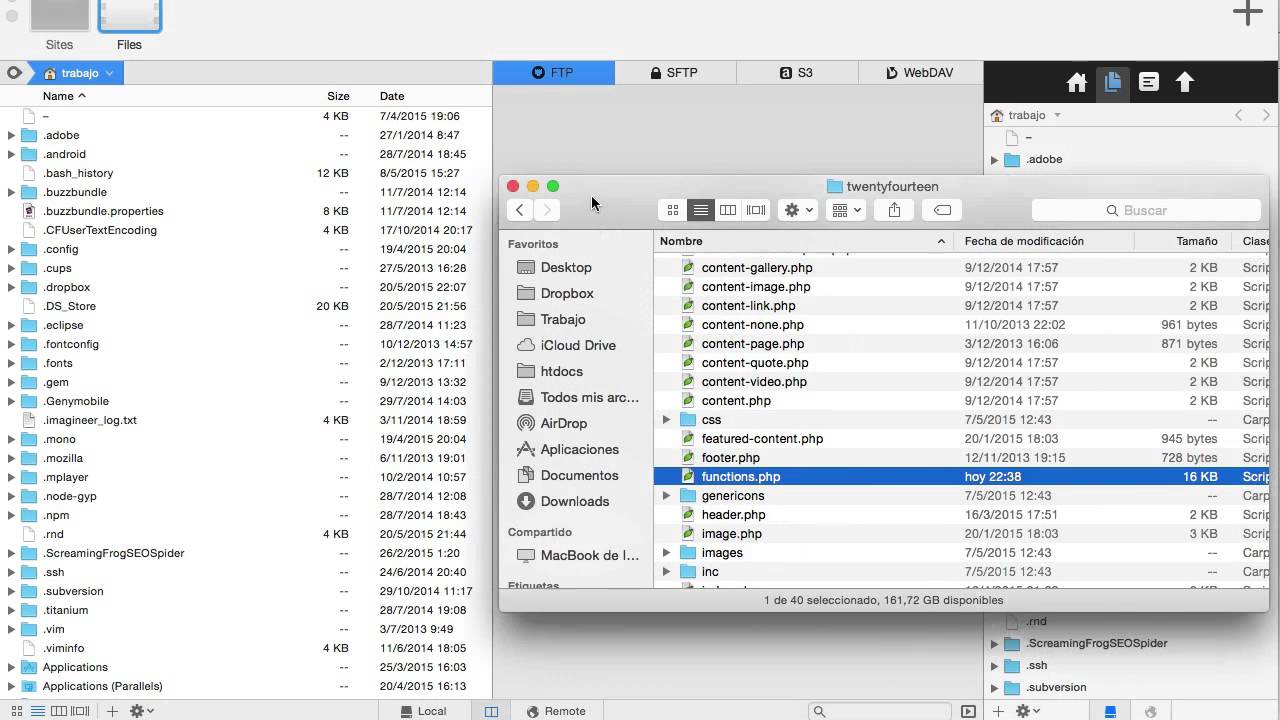This screenshot has height=720, width=1280.
Task: Switch to the Local view at the bottom
Action: click(424, 711)
